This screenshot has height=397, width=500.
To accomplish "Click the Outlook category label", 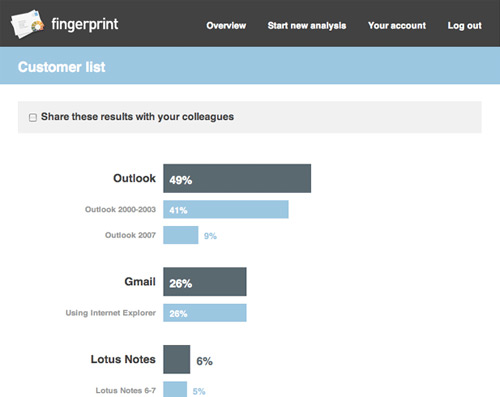I will coord(134,178).
